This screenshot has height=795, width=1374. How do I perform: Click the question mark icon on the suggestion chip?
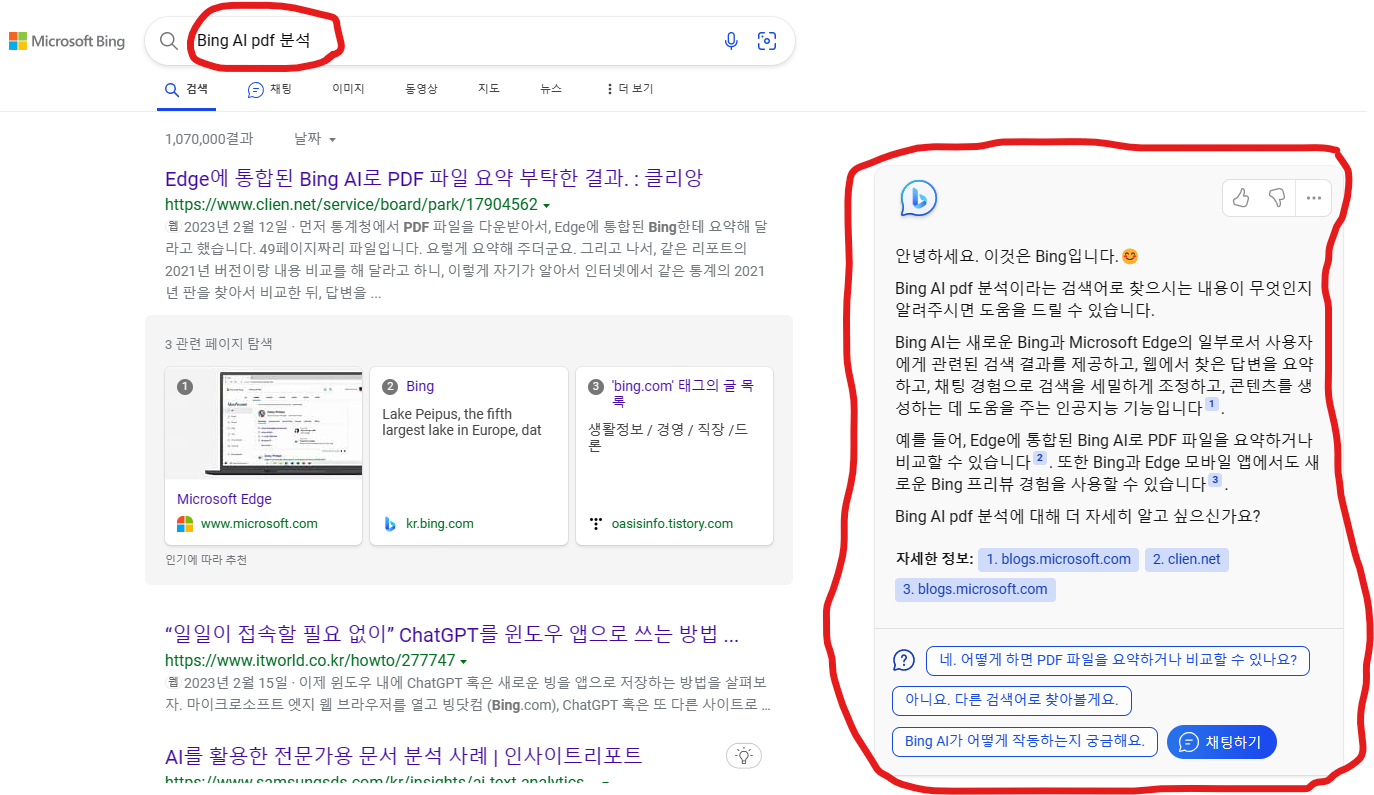point(903,660)
